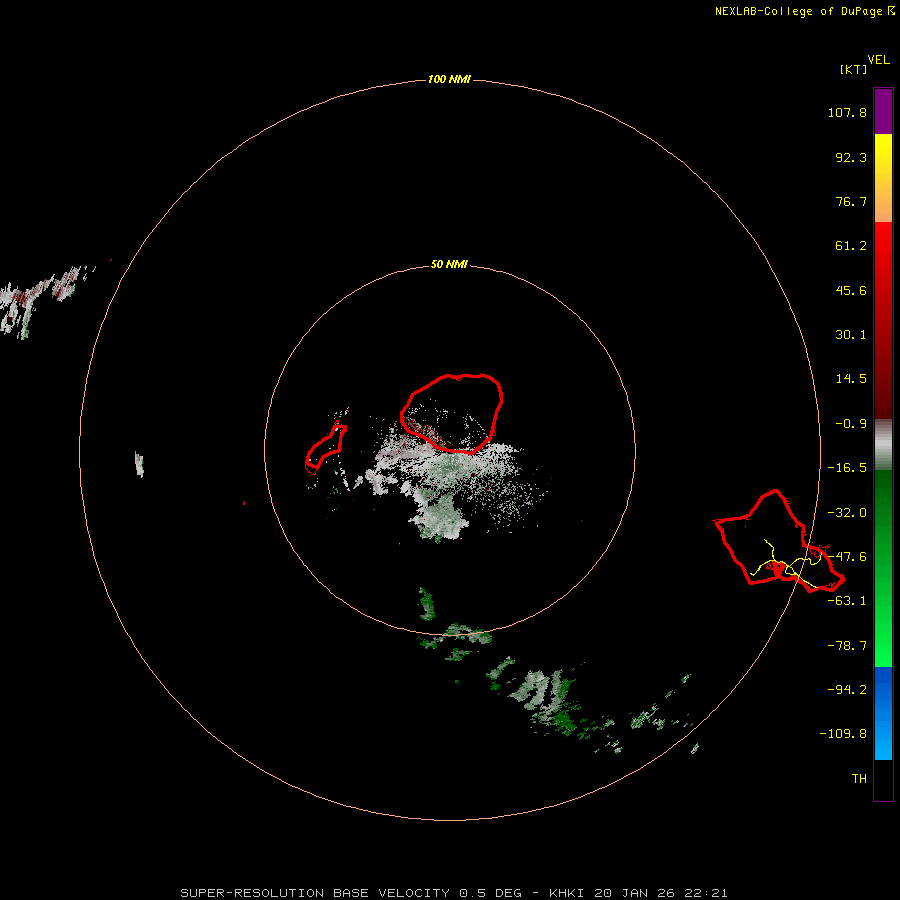Viewport: 900px width, 900px height.
Task: Click the [KT] units label
Action: (853, 69)
